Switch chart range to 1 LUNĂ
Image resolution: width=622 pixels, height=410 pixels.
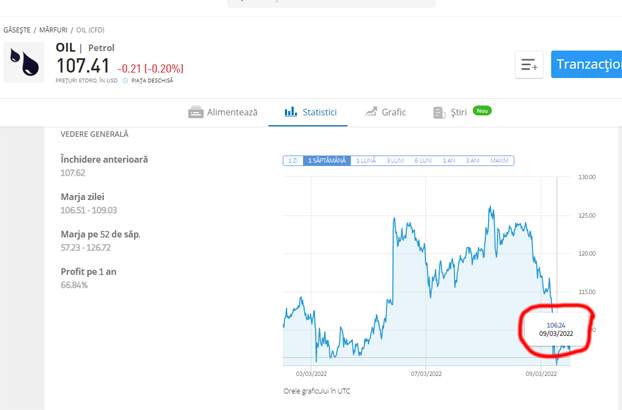coord(365,160)
